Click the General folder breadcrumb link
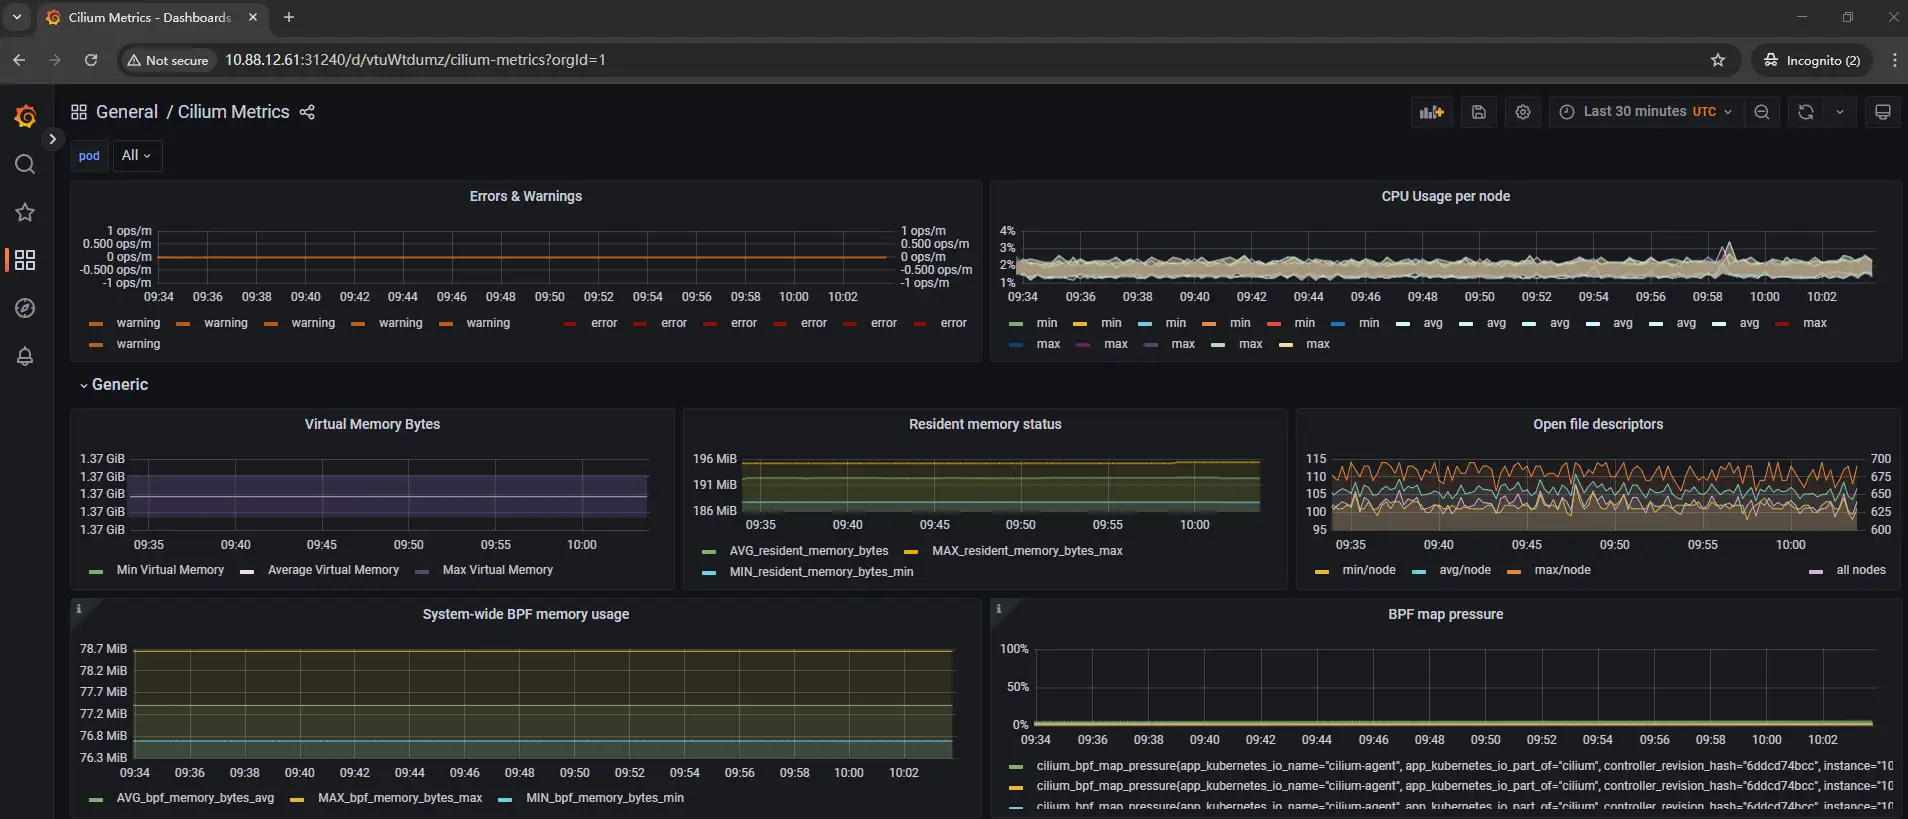Image resolution: width=1908 pixels, height=819 pixels. (126, 112)
